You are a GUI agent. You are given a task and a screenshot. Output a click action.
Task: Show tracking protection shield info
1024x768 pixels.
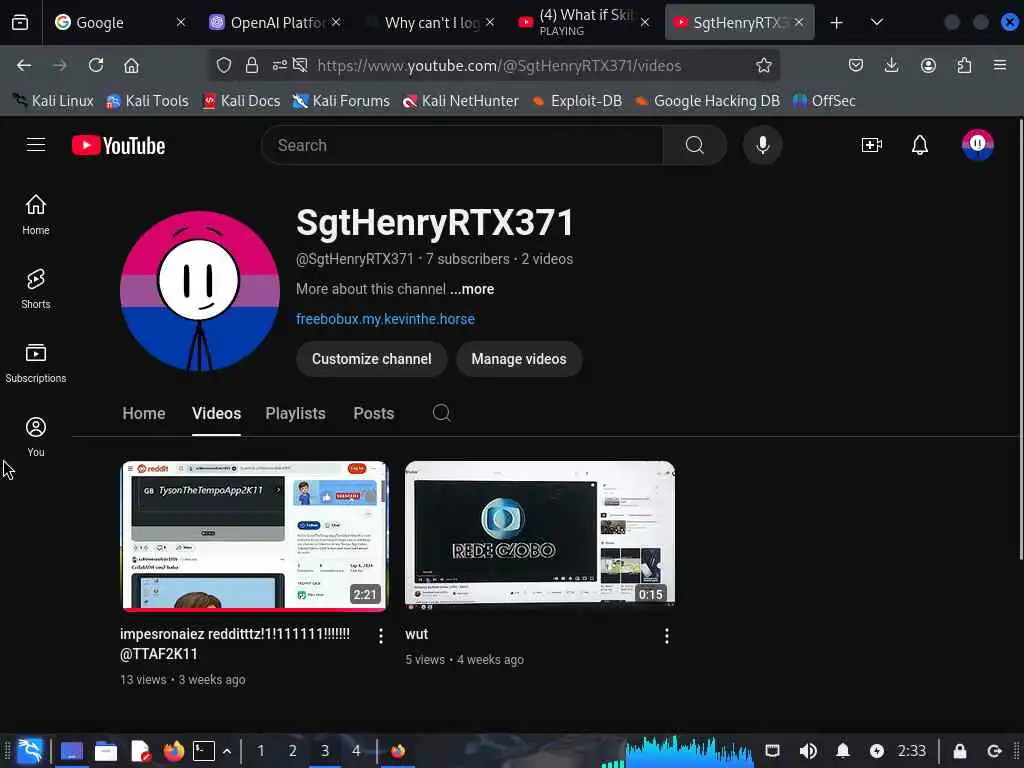click(x=224, y=65)
